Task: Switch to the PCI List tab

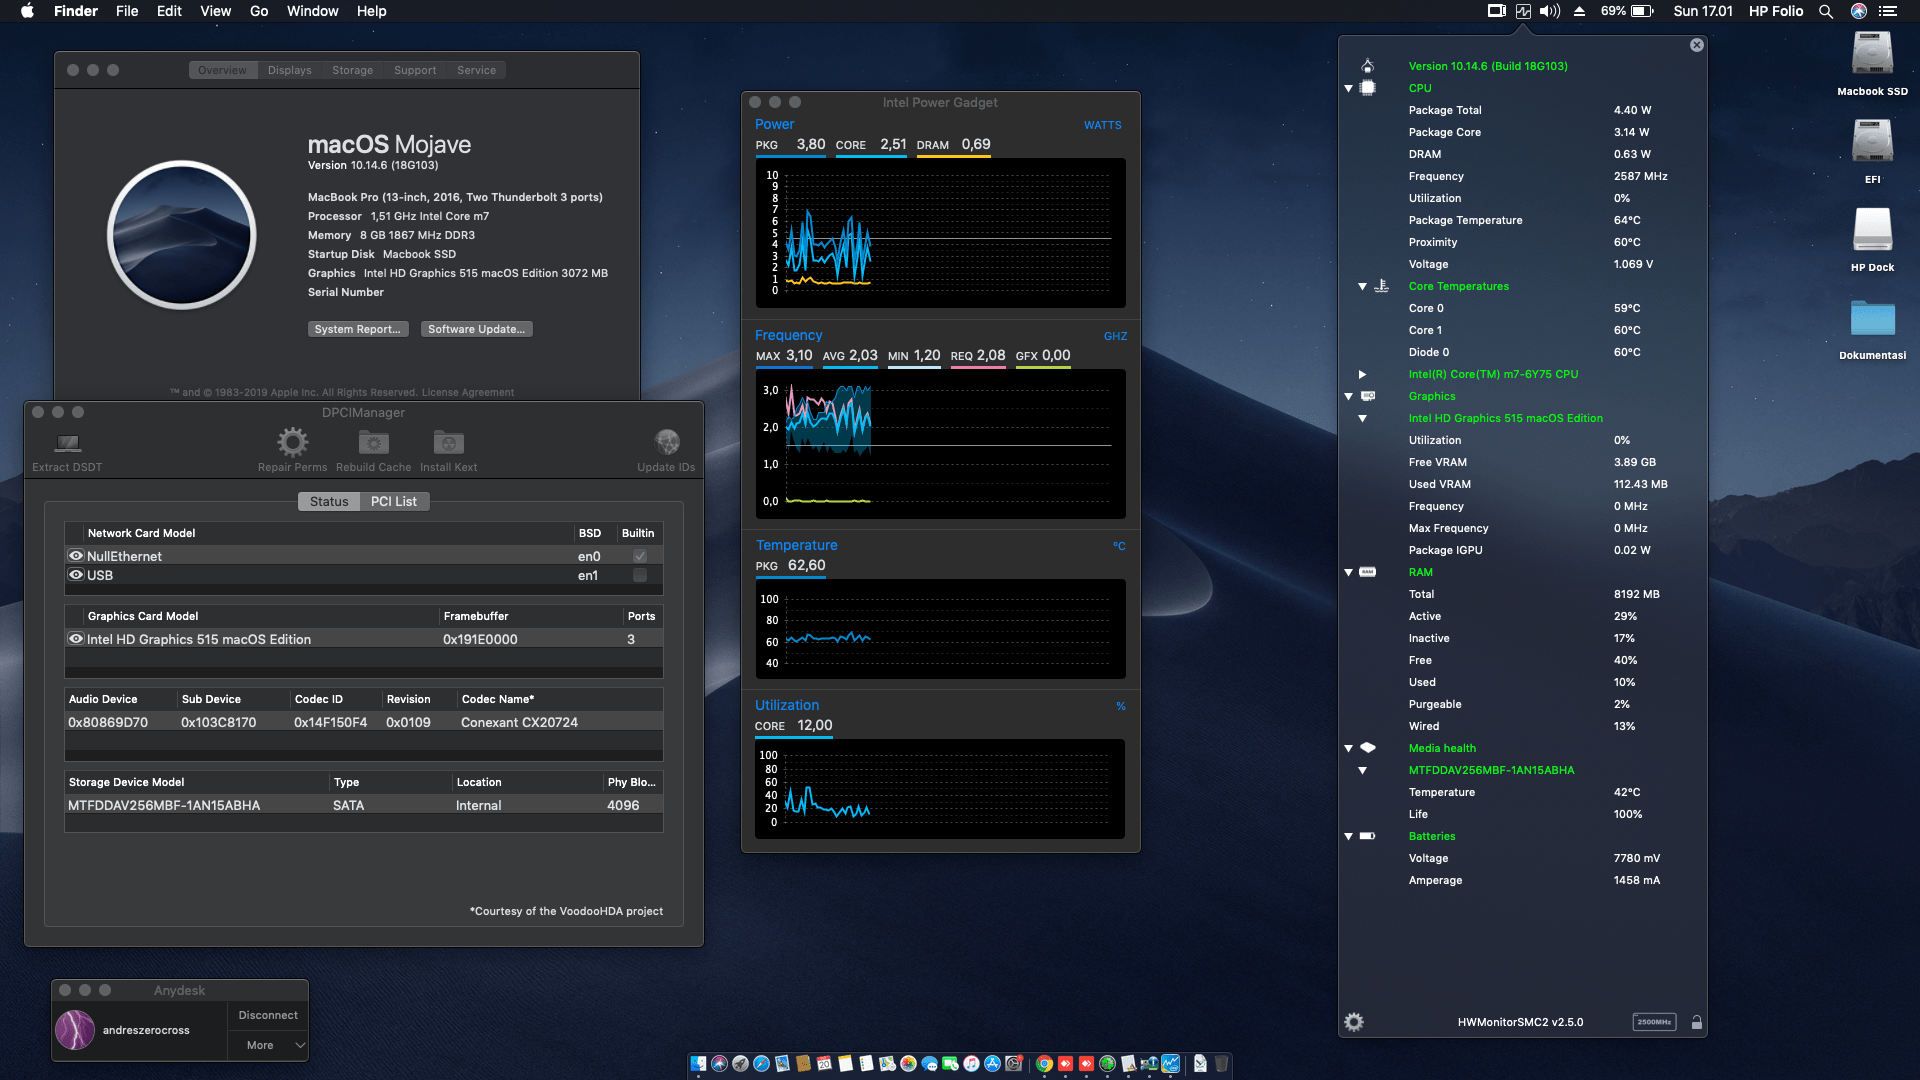Action: (x=394, y=501)
